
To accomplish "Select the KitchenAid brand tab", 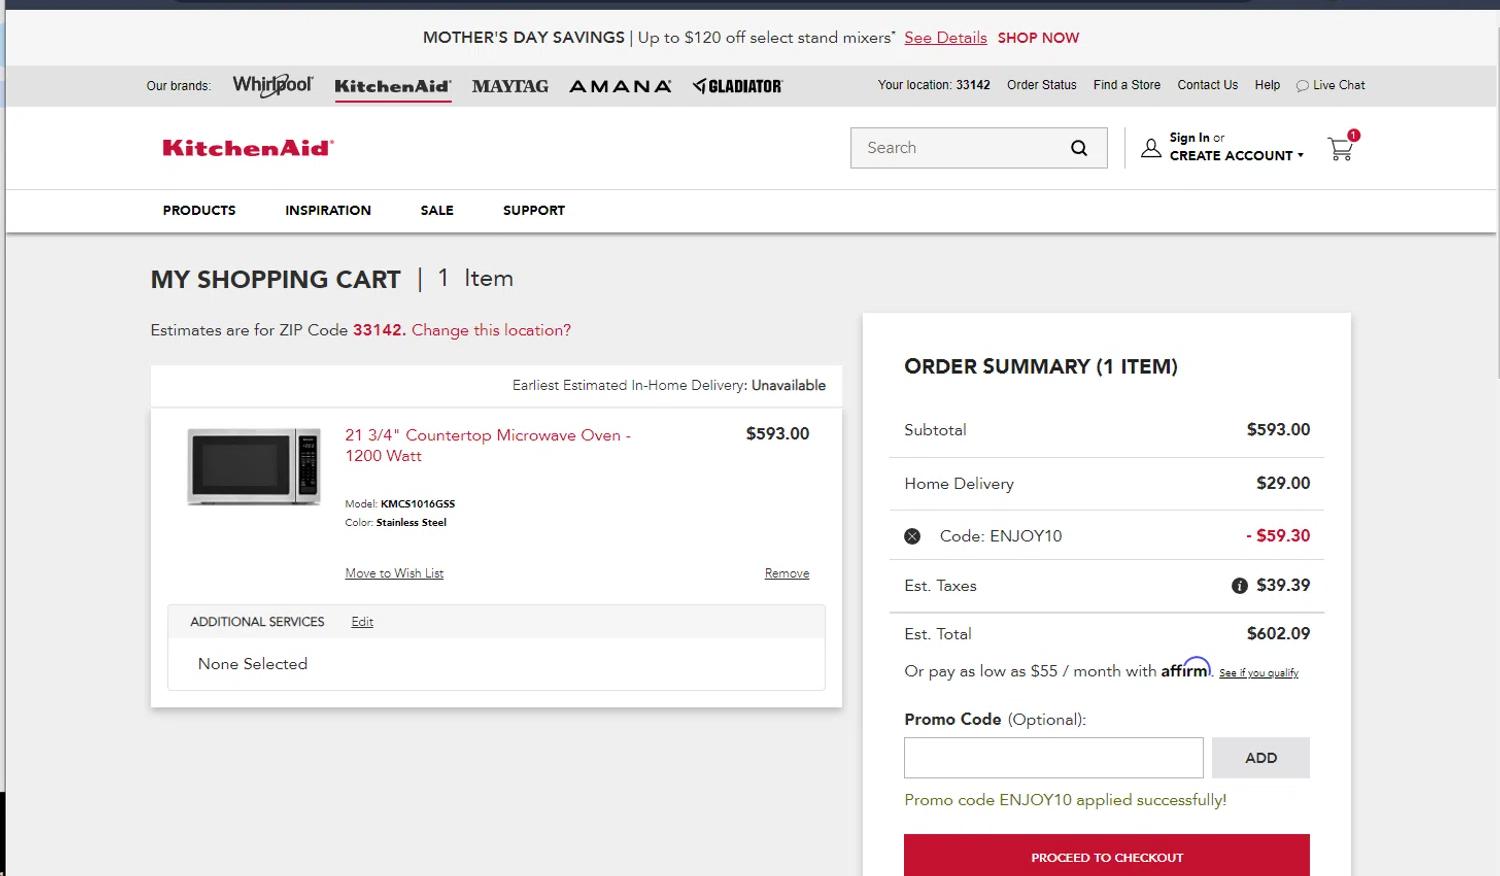I will [392, 86].
